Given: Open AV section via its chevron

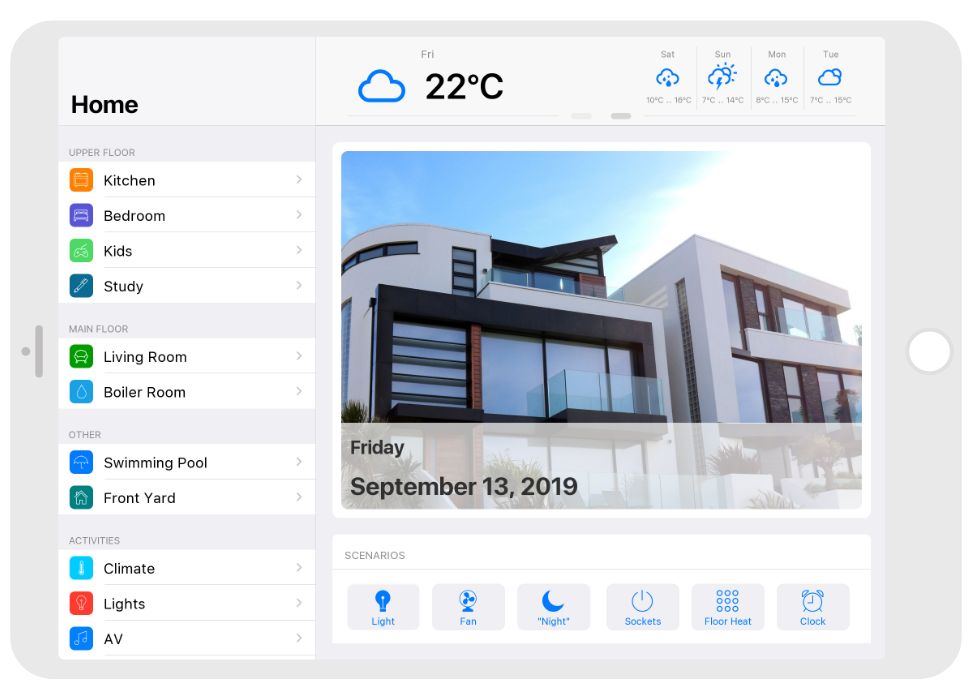Looking at the screenshot, I should 299,638.
